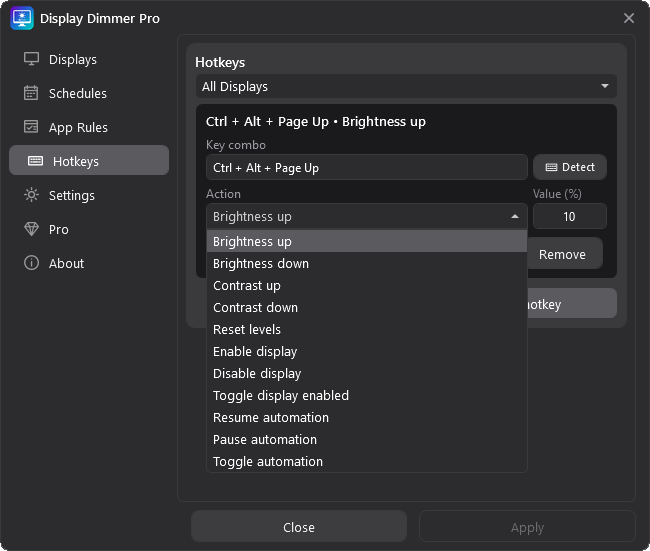Select Enable display option
The width and height of the screenshot is (650, 551).
click(x=367, y=352)
